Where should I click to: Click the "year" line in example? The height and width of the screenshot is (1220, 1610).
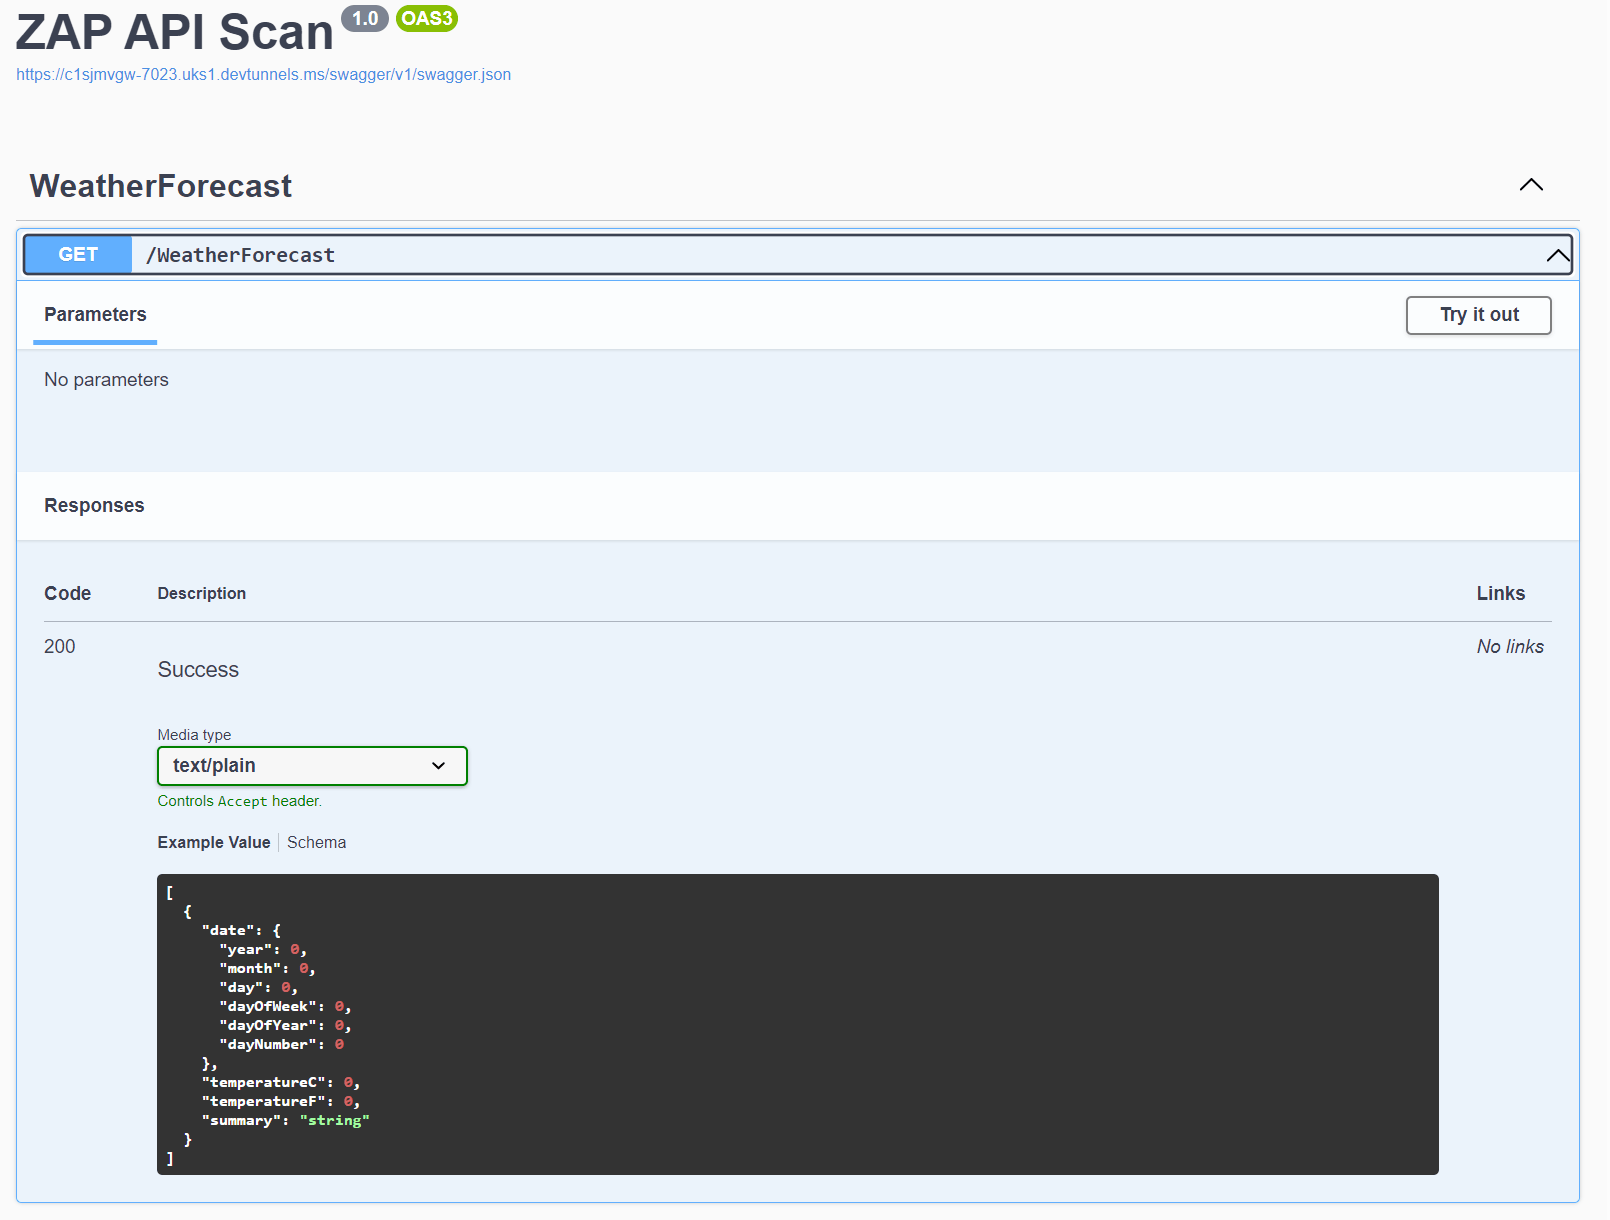[263, 950]
